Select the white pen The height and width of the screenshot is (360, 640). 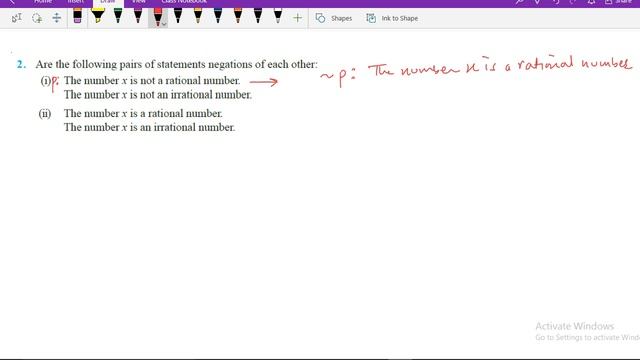pyautogui.click(x=278, y=16)
